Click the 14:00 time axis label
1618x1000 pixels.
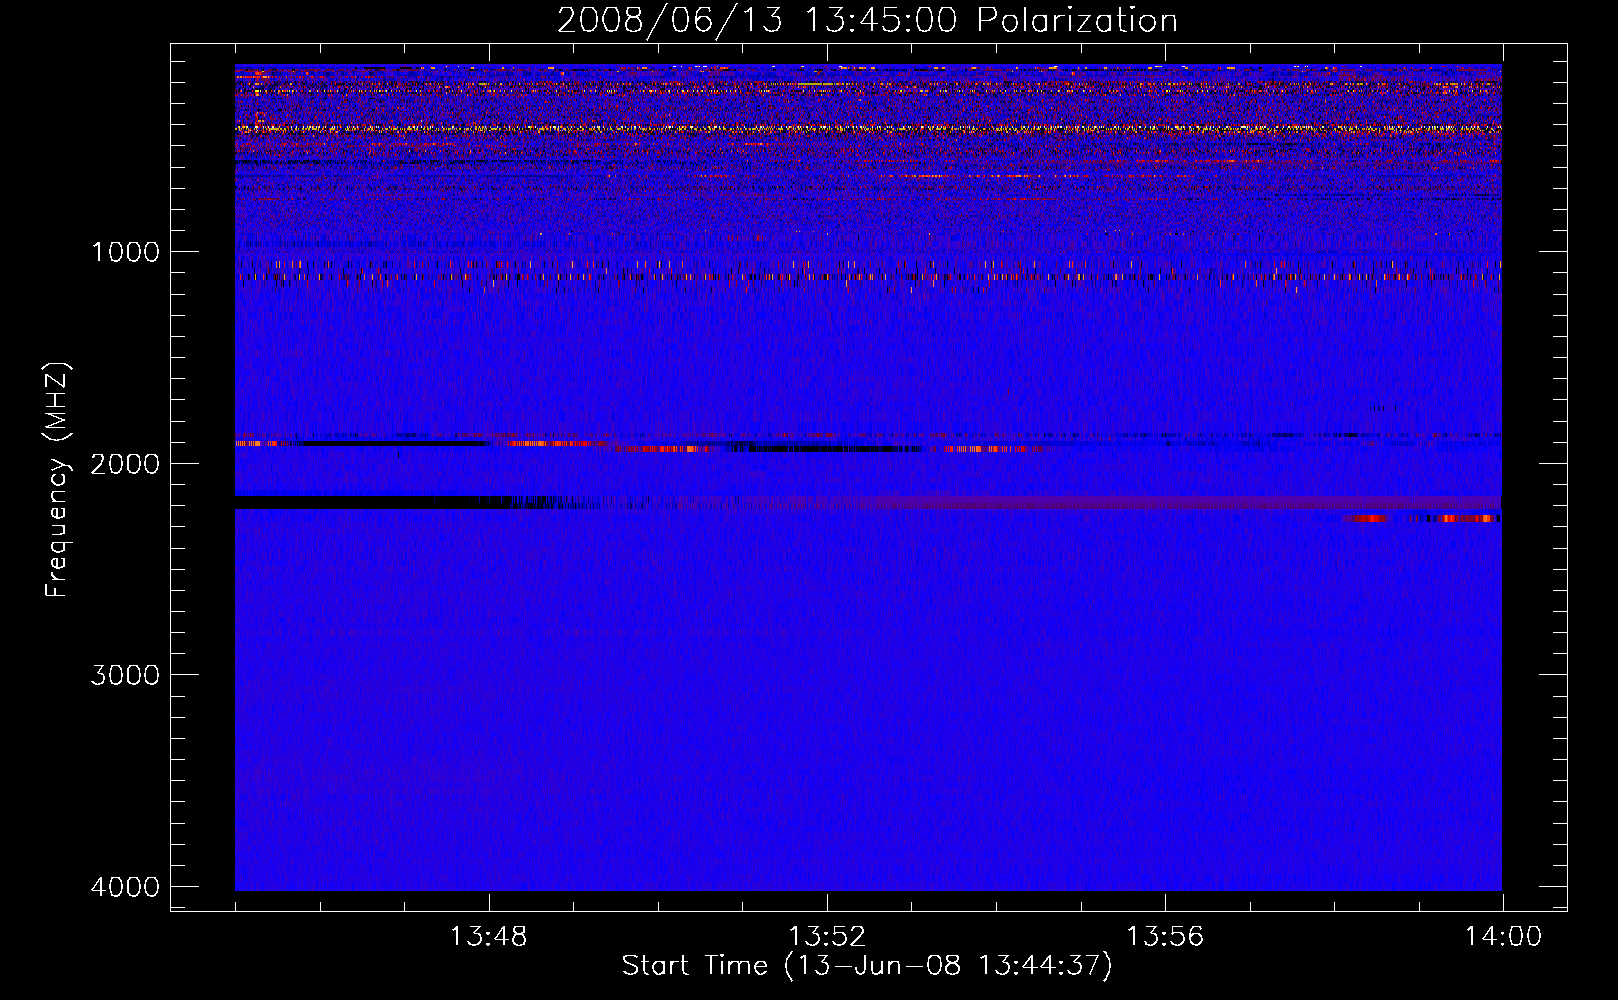coord(1503,937)
